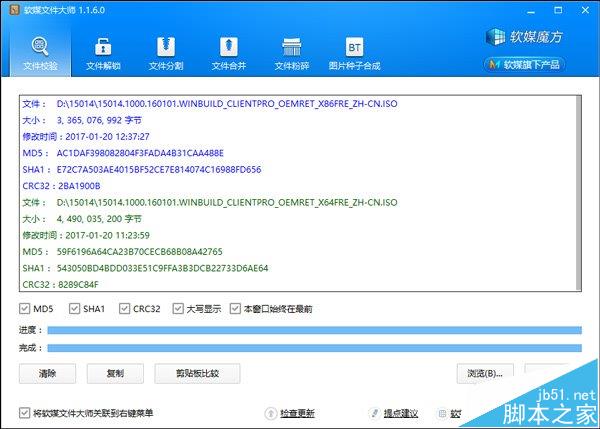Select SHA1 value starting with E72C7A503AE
The image size is (600, 429).
click(159, 170)
